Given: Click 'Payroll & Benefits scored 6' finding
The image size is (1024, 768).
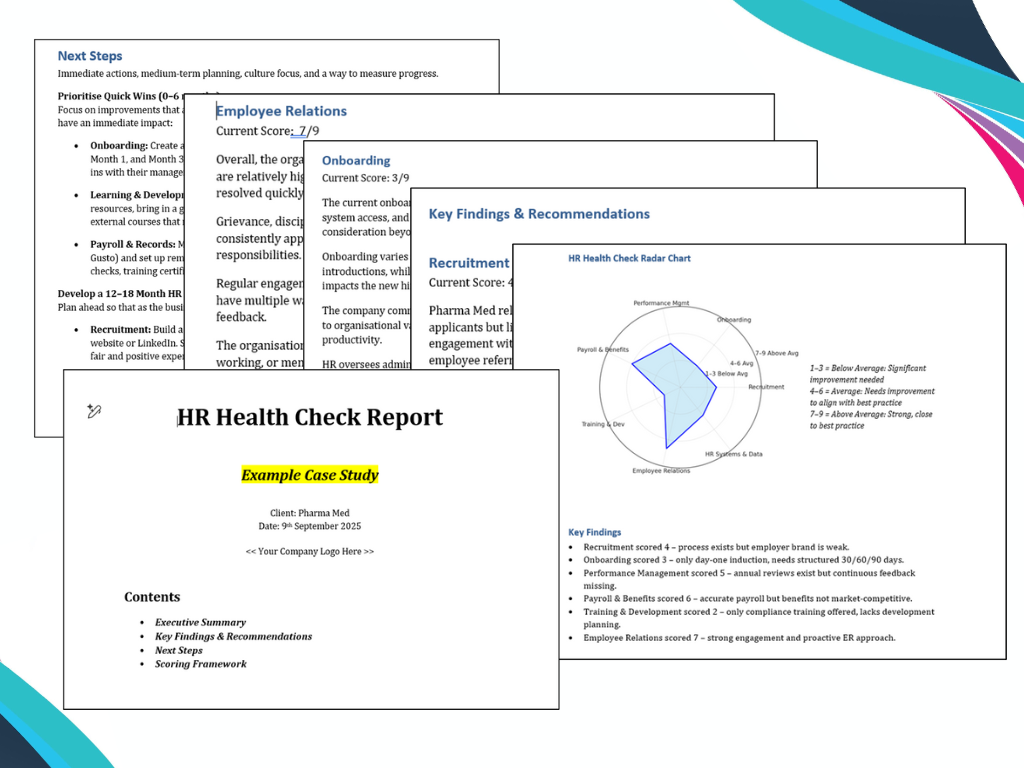Looking at the screenshot, I should [748, 599].
